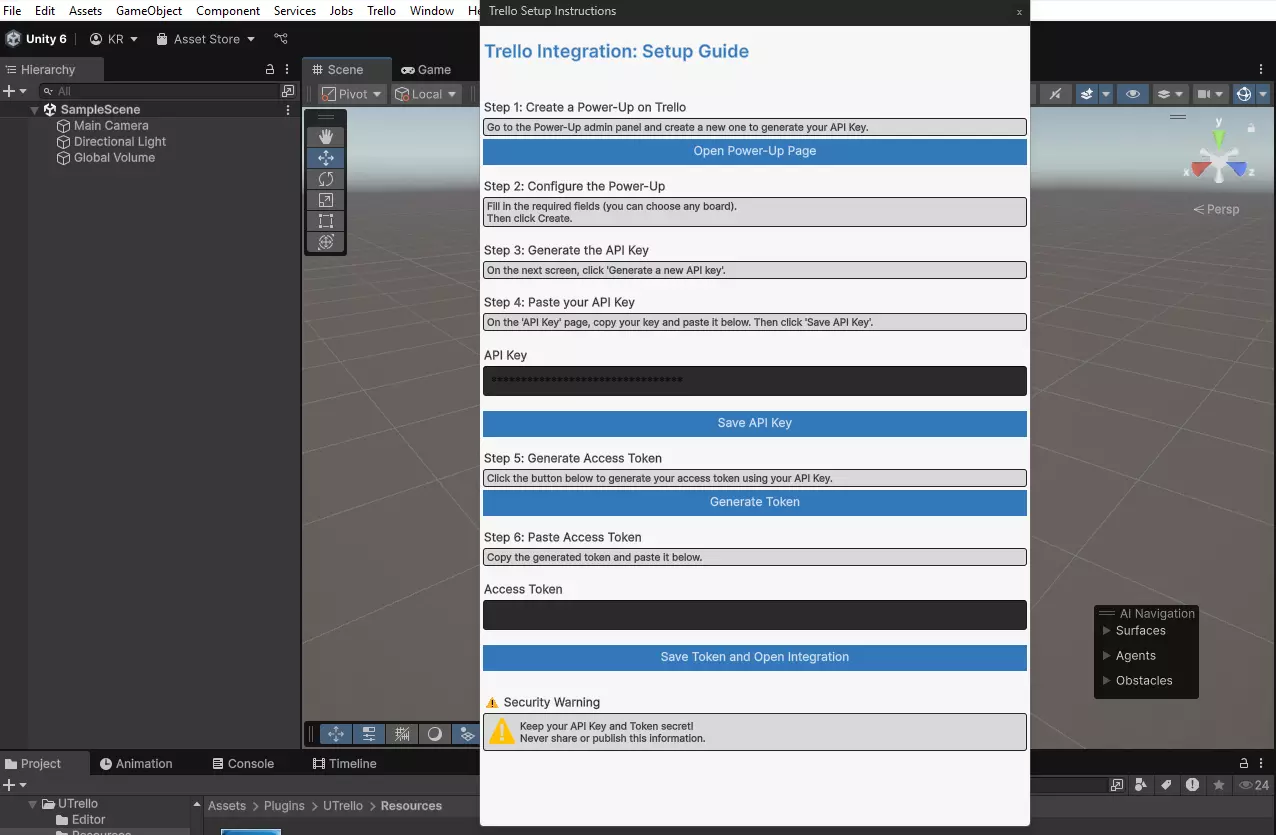
Task: Click the bottom overlay snap settings icon
Action: (369, 734)
